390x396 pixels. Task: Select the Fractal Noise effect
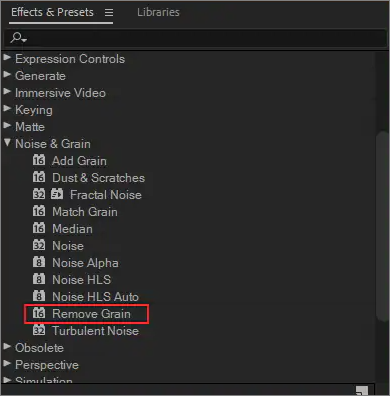pyautogui.click(x=106, y=195)
